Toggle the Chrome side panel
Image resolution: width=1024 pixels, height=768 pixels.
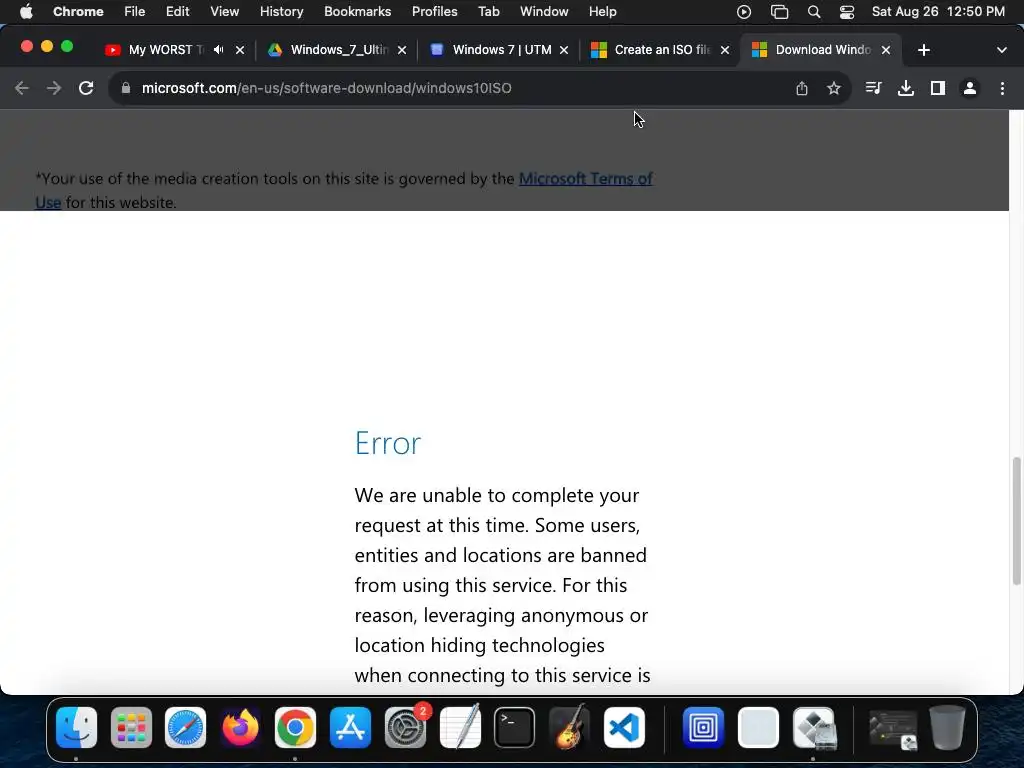[x=938, y=88]
